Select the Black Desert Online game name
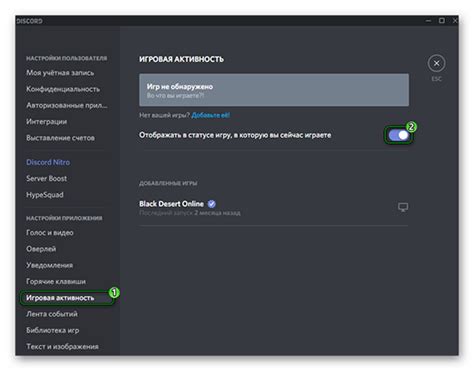Screen dimensions: 474x371 coord(171,204)
